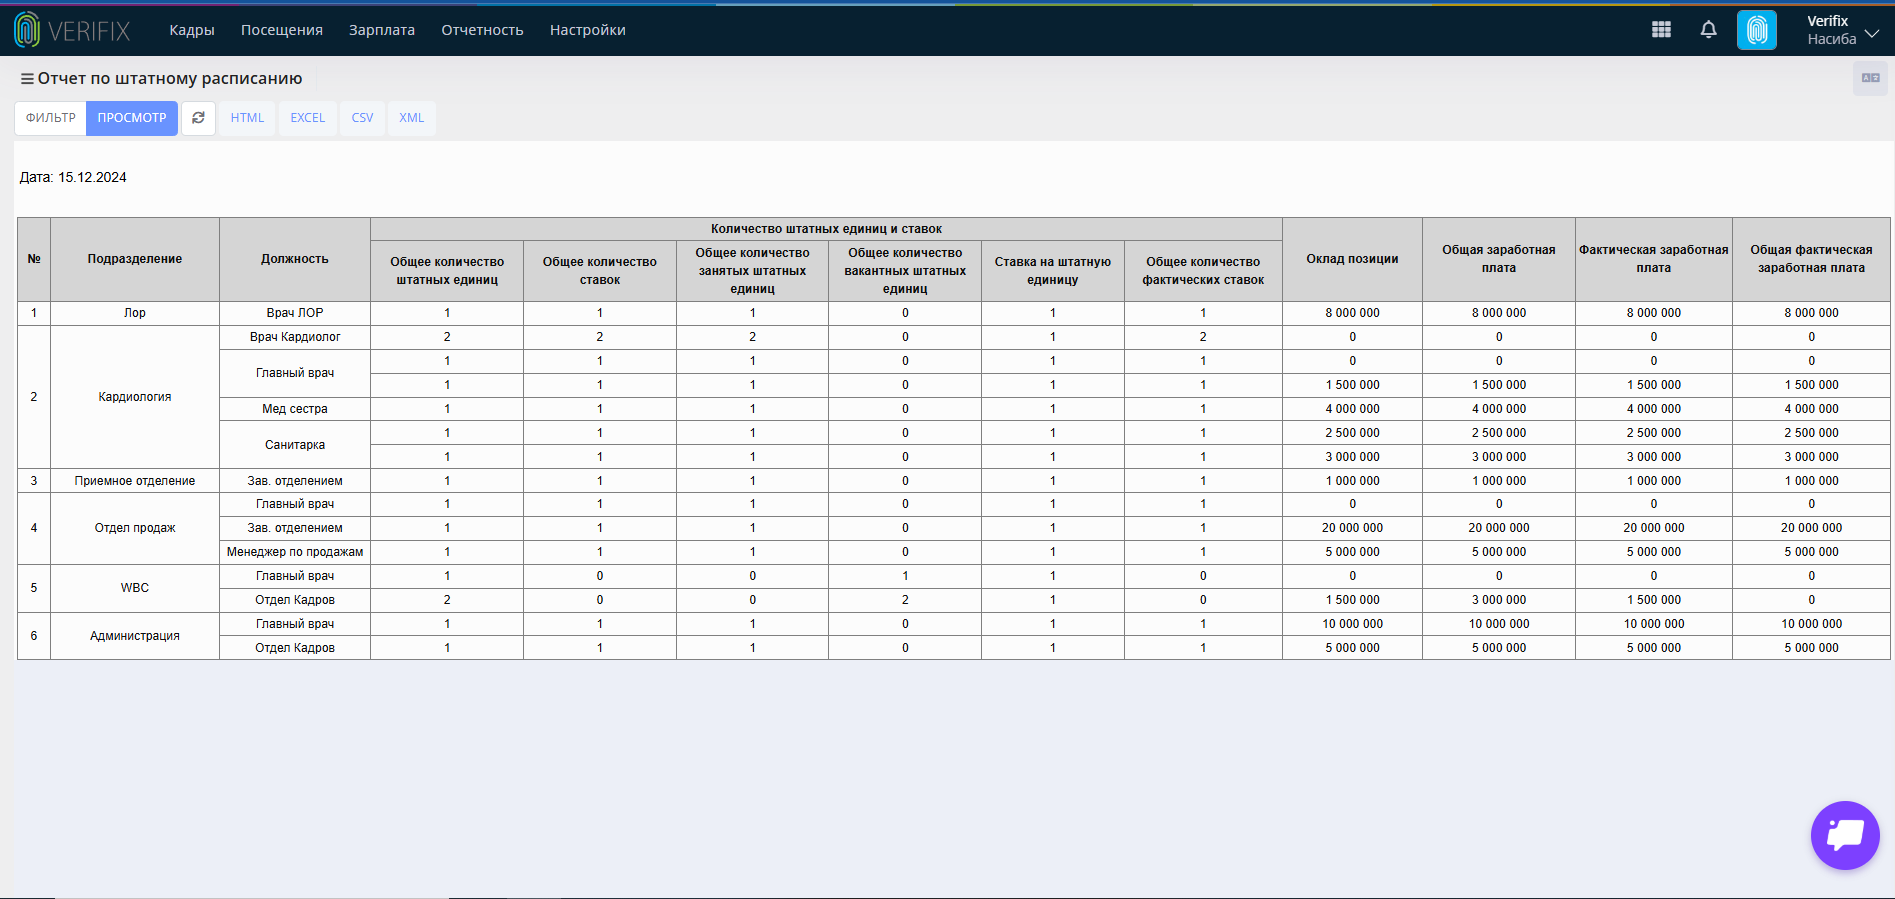Click the Отчет по штатному расписанию title
This screenshot has width=1895, height=899.
coord(170,79)
